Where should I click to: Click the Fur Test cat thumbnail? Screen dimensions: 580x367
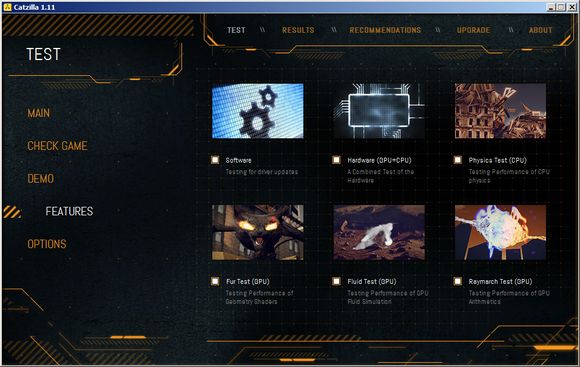click(258, 232)
